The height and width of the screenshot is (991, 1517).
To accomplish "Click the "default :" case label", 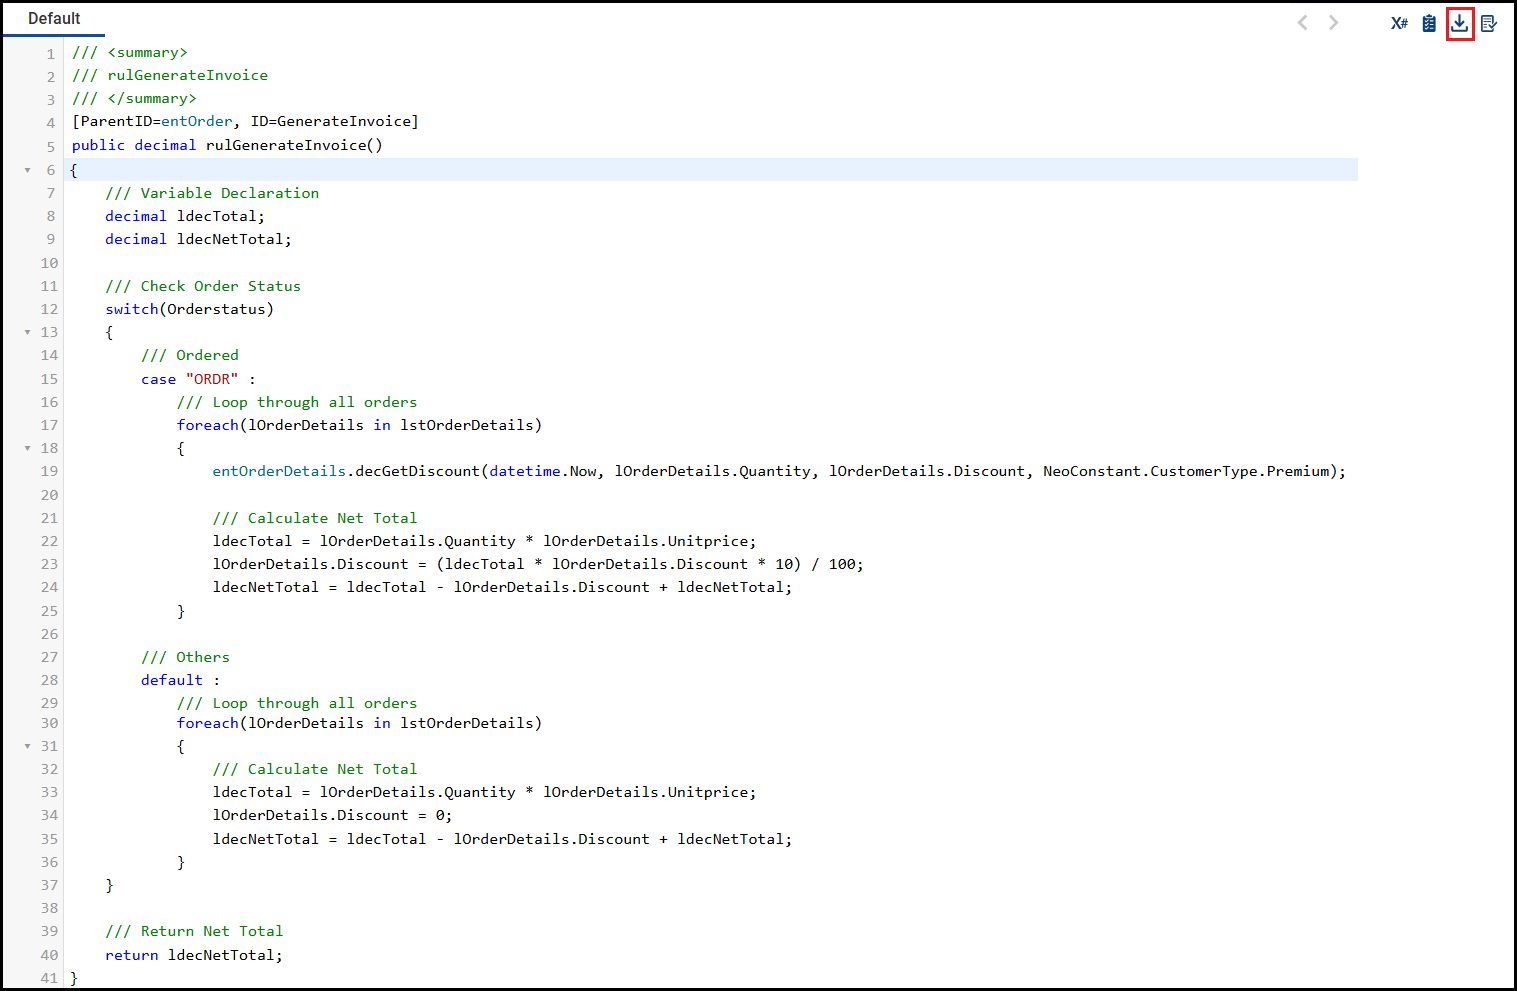I will point(180,680).
